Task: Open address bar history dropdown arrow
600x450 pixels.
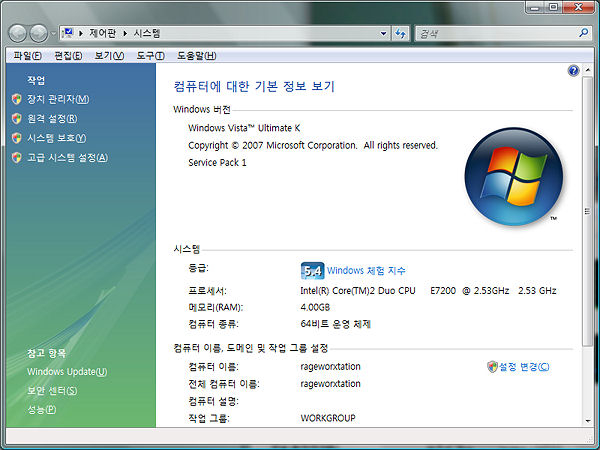Action: click(383, 34)
